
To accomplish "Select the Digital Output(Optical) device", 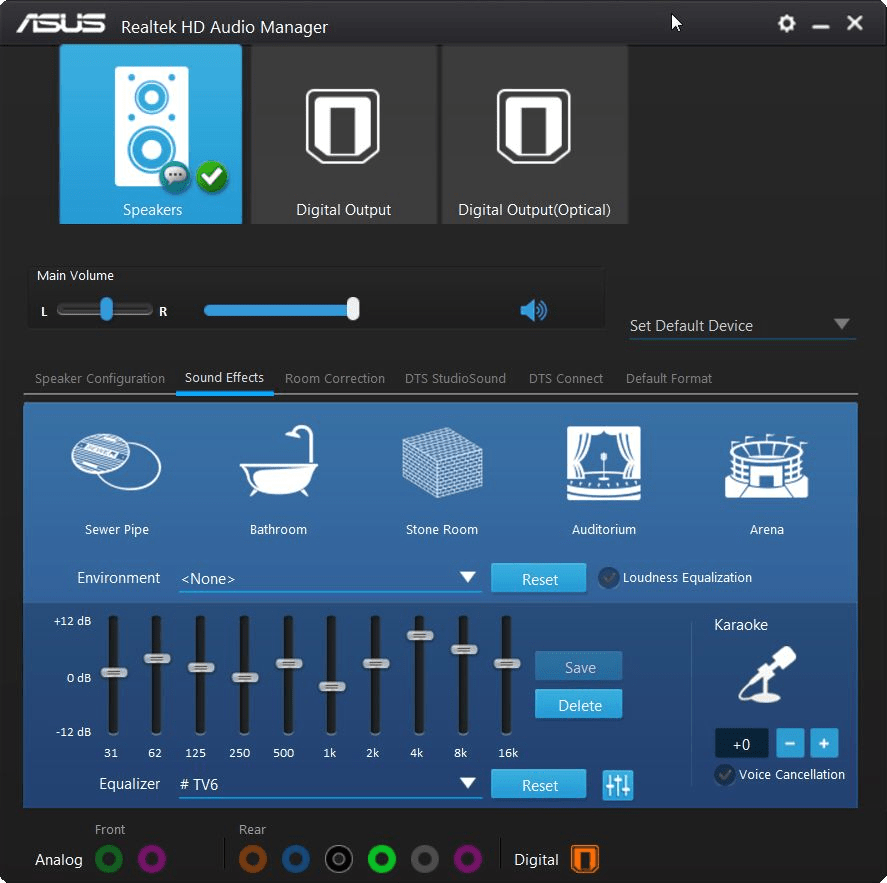I will click(535, 135).
